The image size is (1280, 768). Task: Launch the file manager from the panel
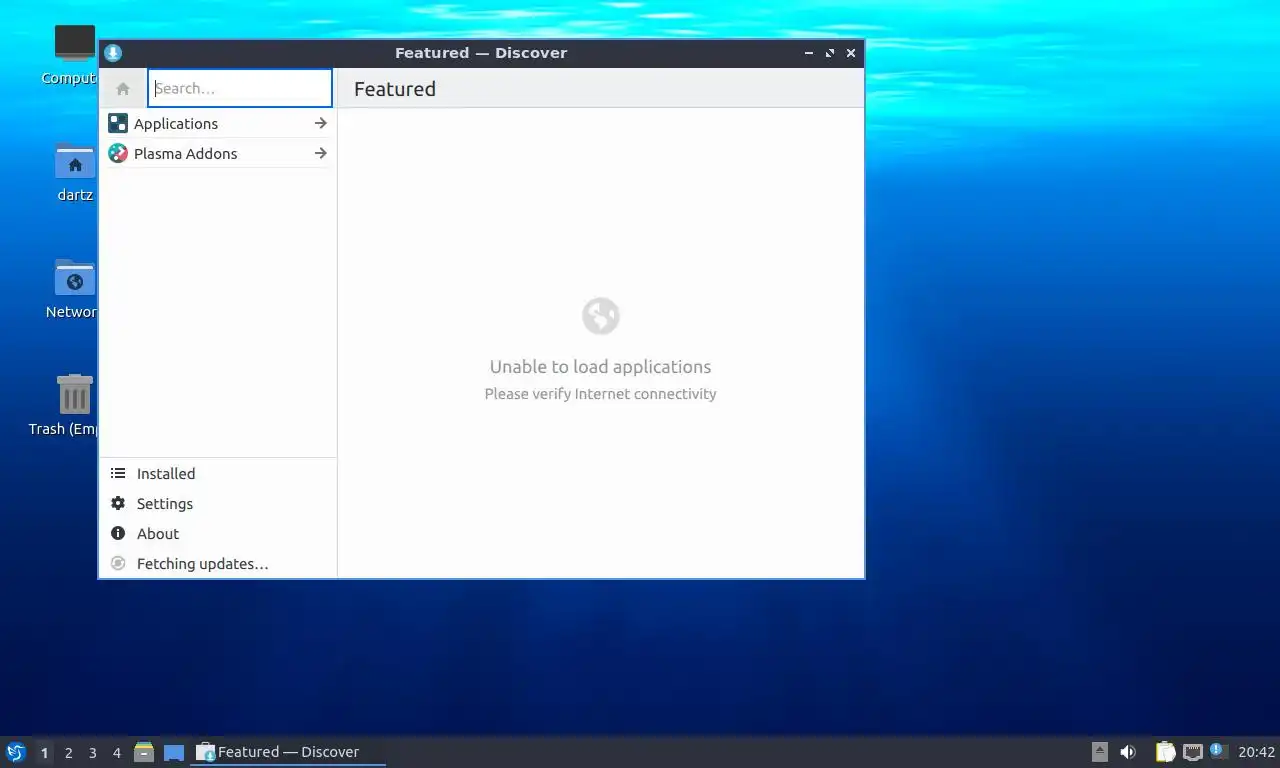click(x=144, y=752)
